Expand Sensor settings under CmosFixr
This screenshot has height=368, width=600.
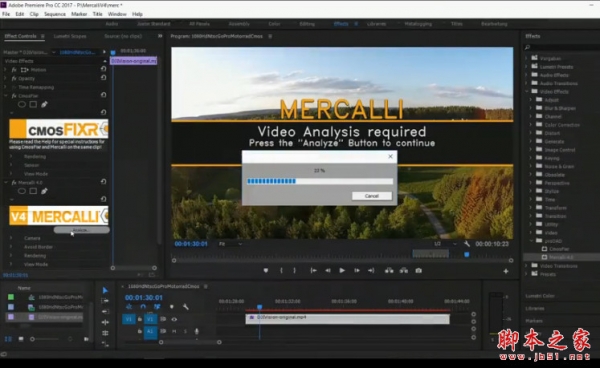(x=11, y=165)
